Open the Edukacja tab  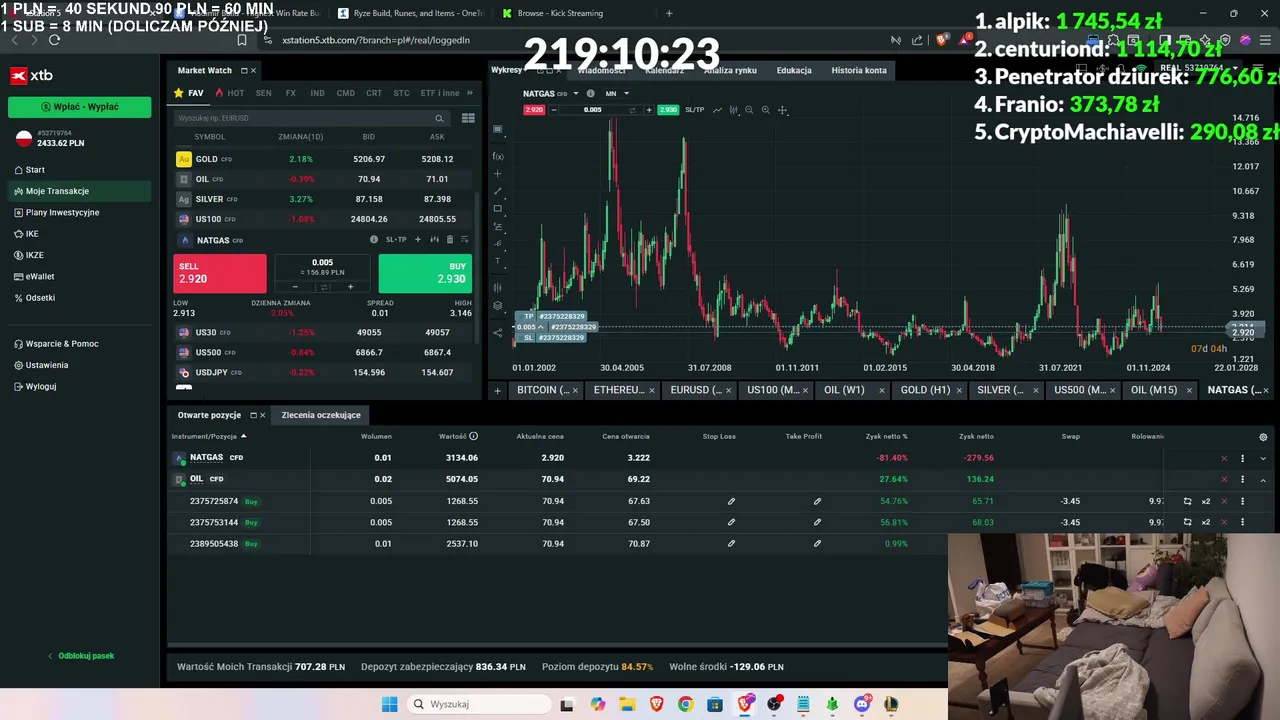tap(794, 70)
